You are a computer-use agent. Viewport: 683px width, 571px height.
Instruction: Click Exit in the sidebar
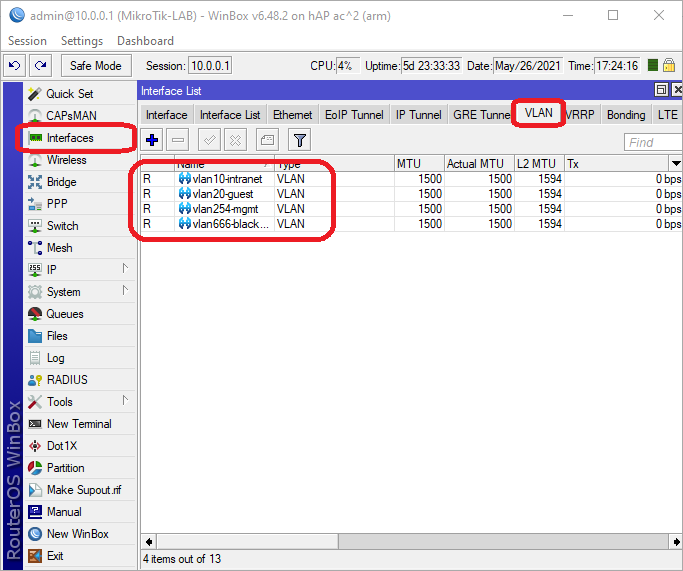point(80,556)
